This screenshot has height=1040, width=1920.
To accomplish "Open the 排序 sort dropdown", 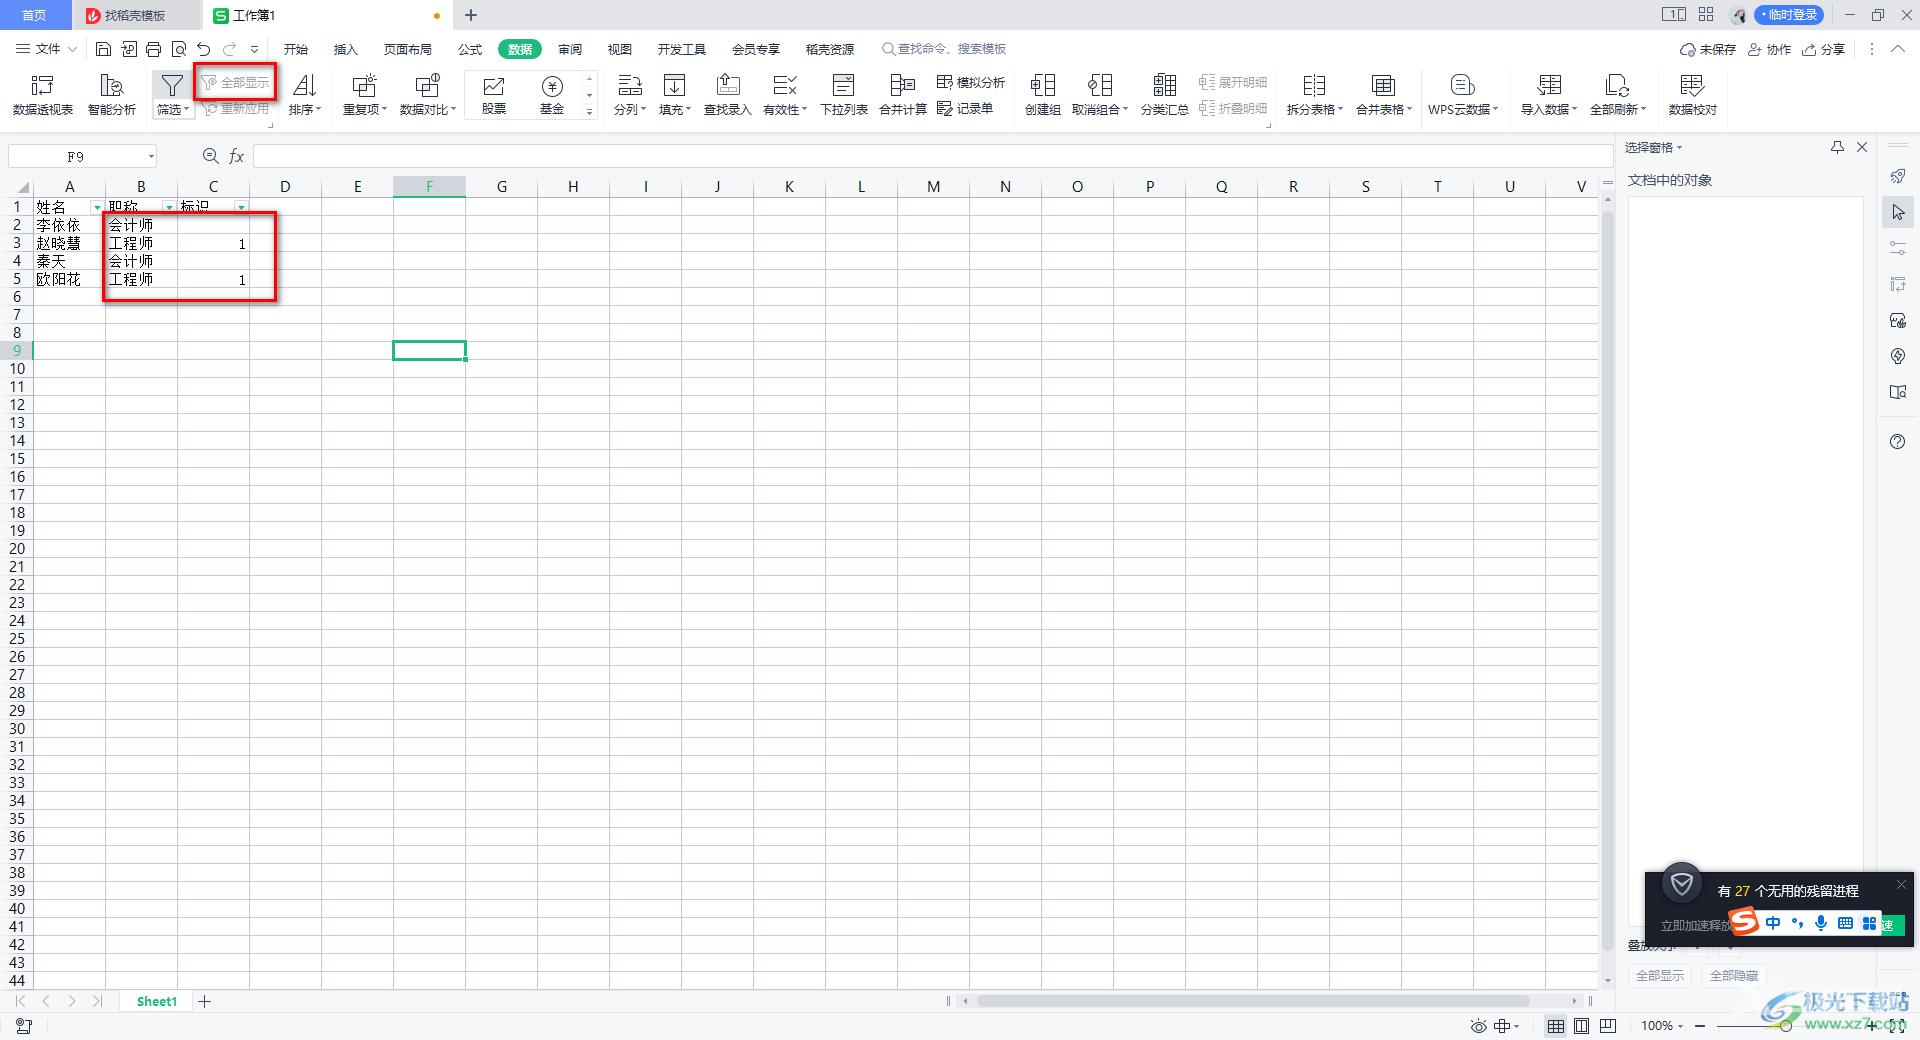I will click(x=305, y=95).
